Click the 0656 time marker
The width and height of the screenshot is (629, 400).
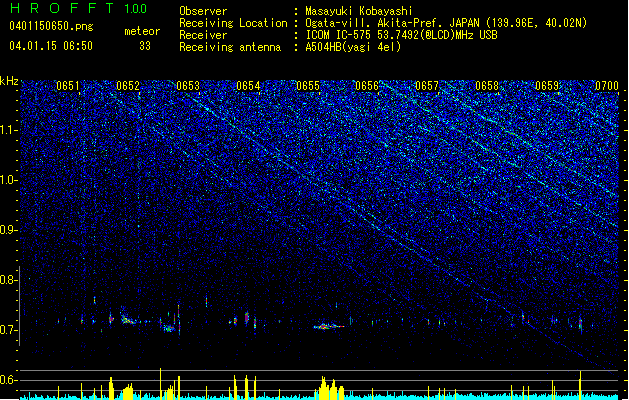367,86
